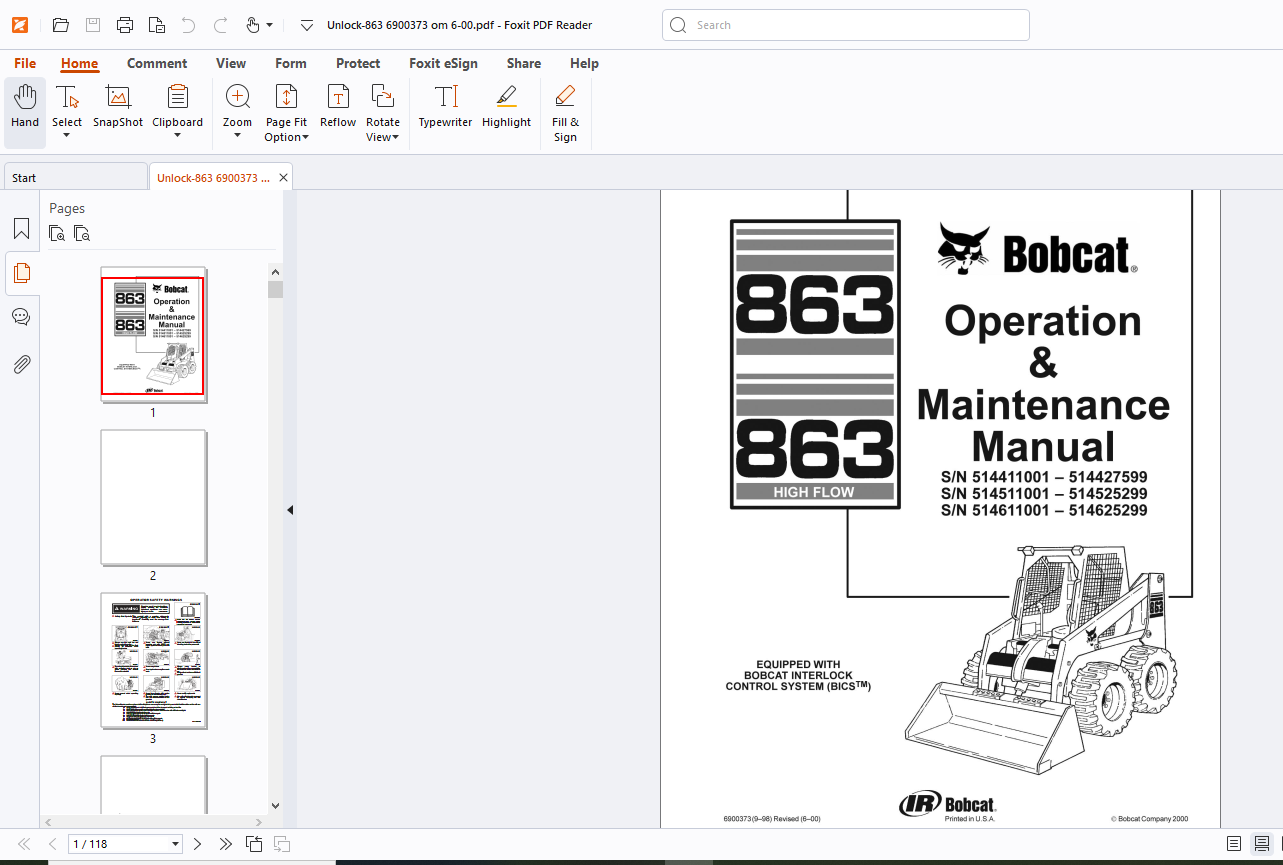The image size is (1283, 865).
Task: Open the page number dropdown
Action: point(176,844)
